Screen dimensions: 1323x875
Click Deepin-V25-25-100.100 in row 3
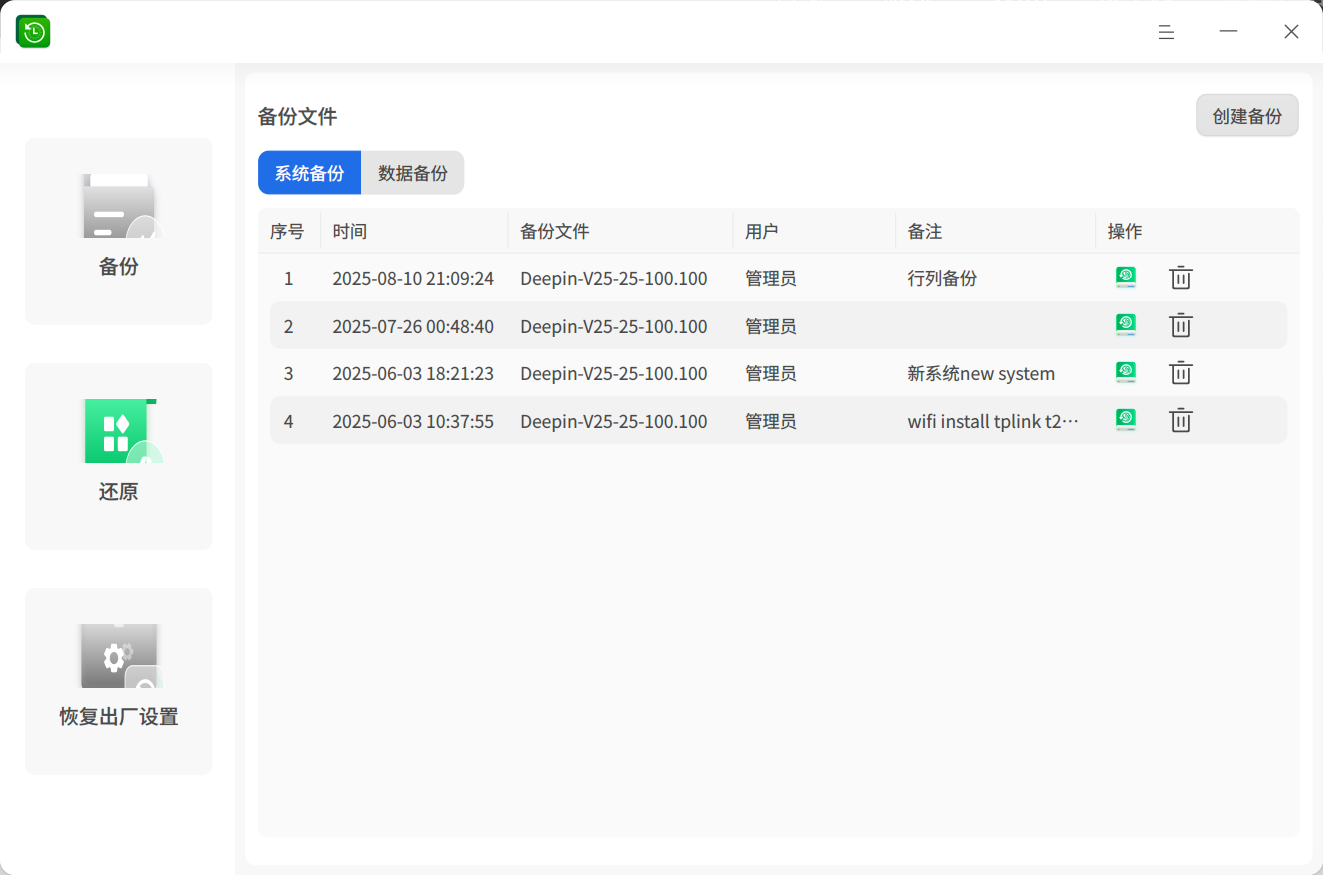point(614,374)
